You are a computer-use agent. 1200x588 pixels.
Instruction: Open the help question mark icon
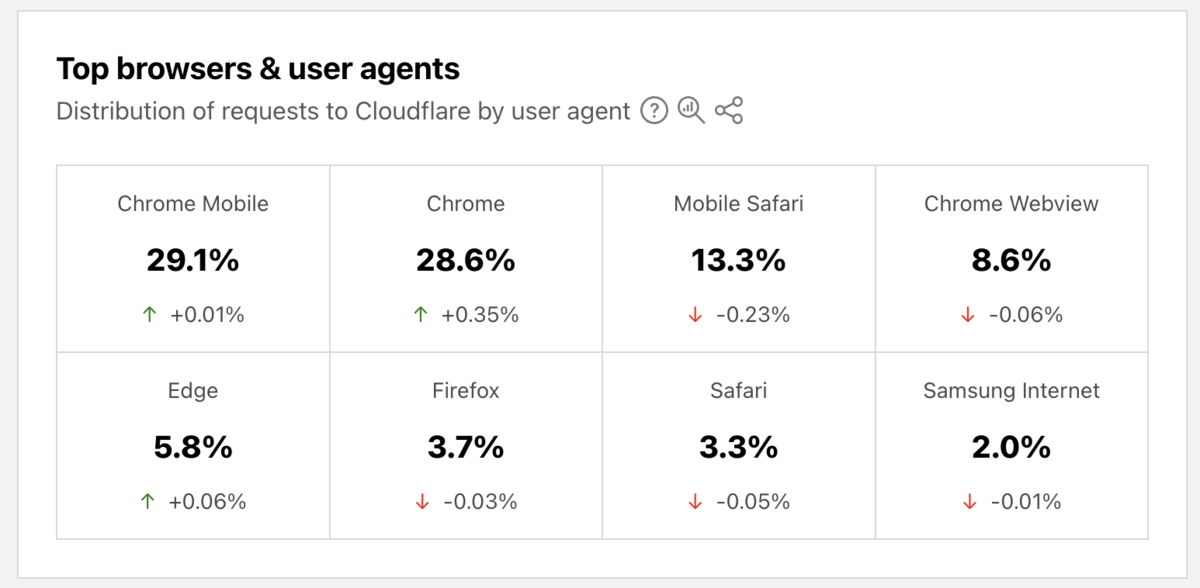654,111
